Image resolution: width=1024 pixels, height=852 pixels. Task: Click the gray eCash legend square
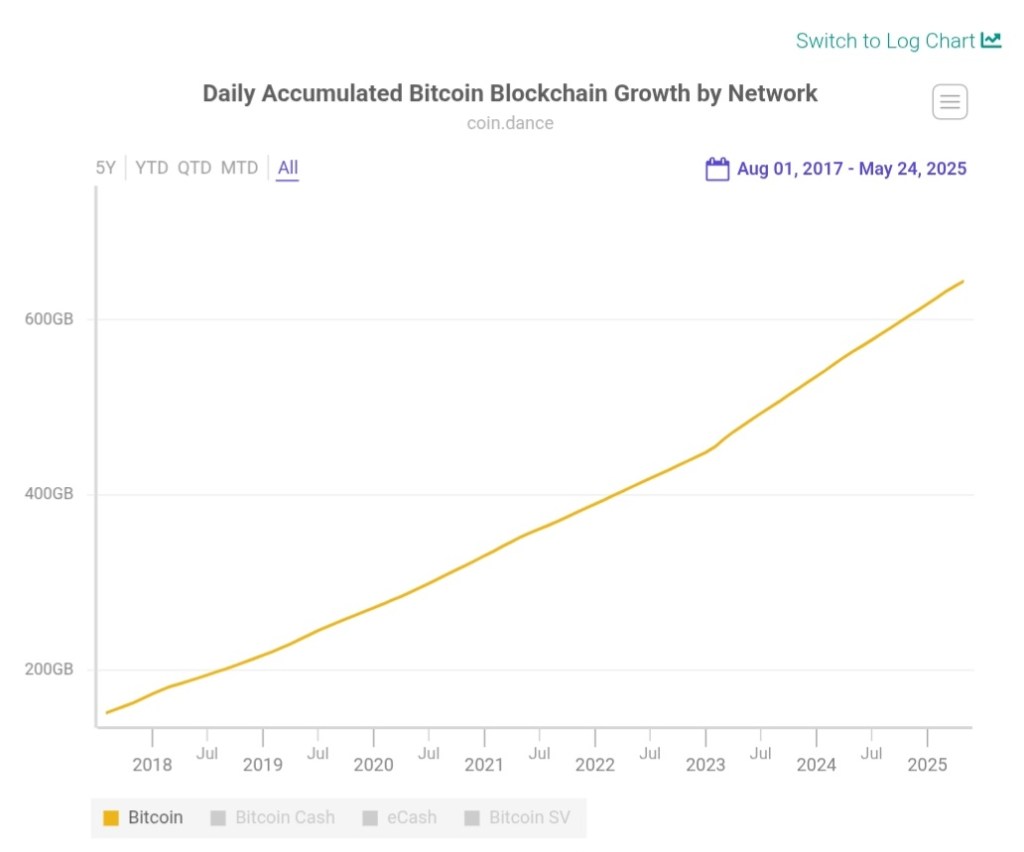[370, 818]
